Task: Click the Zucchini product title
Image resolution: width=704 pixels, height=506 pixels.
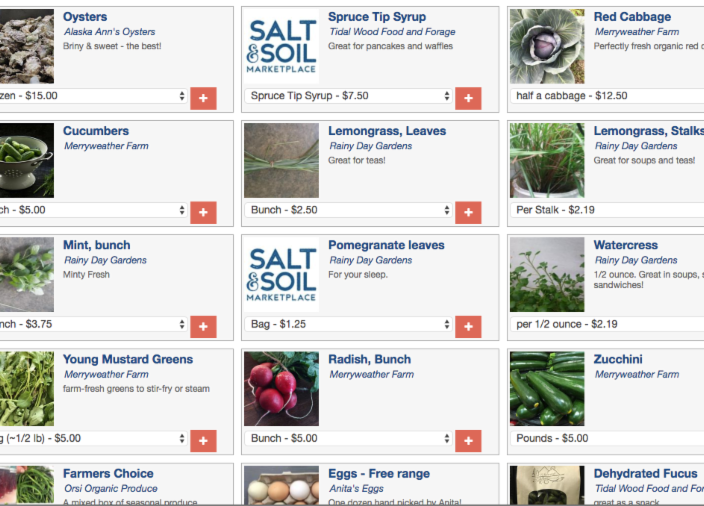Action: 618,359
